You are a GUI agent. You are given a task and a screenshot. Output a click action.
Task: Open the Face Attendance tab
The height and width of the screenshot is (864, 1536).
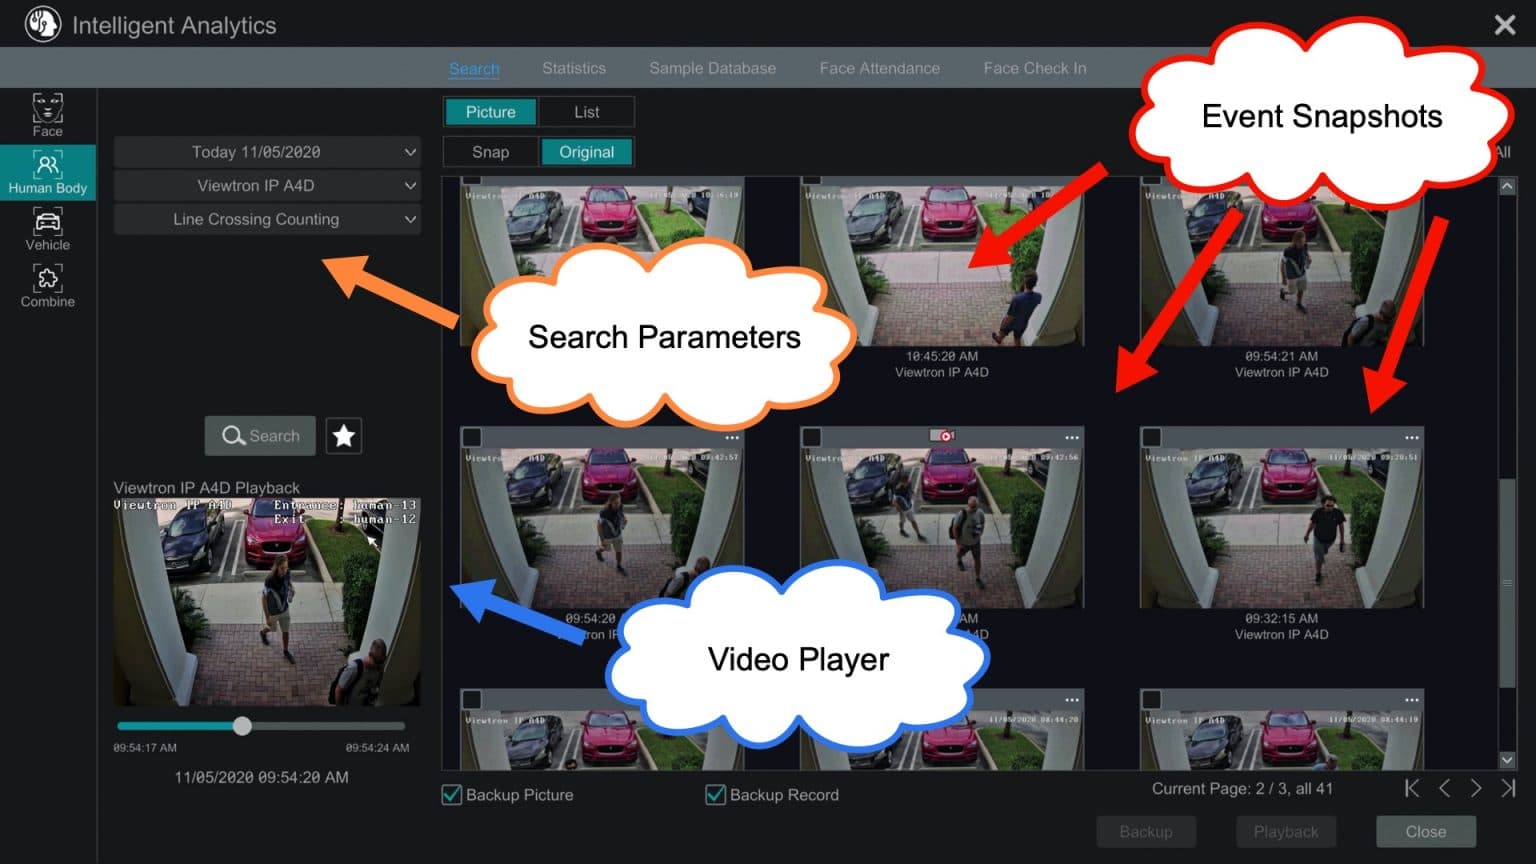point(879,68)
